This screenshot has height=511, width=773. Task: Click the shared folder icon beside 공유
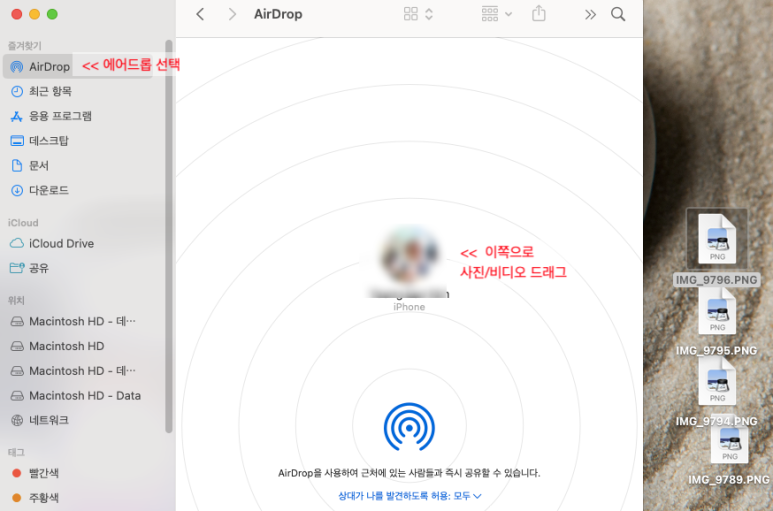pyautogui.click(x=17, y=268)
